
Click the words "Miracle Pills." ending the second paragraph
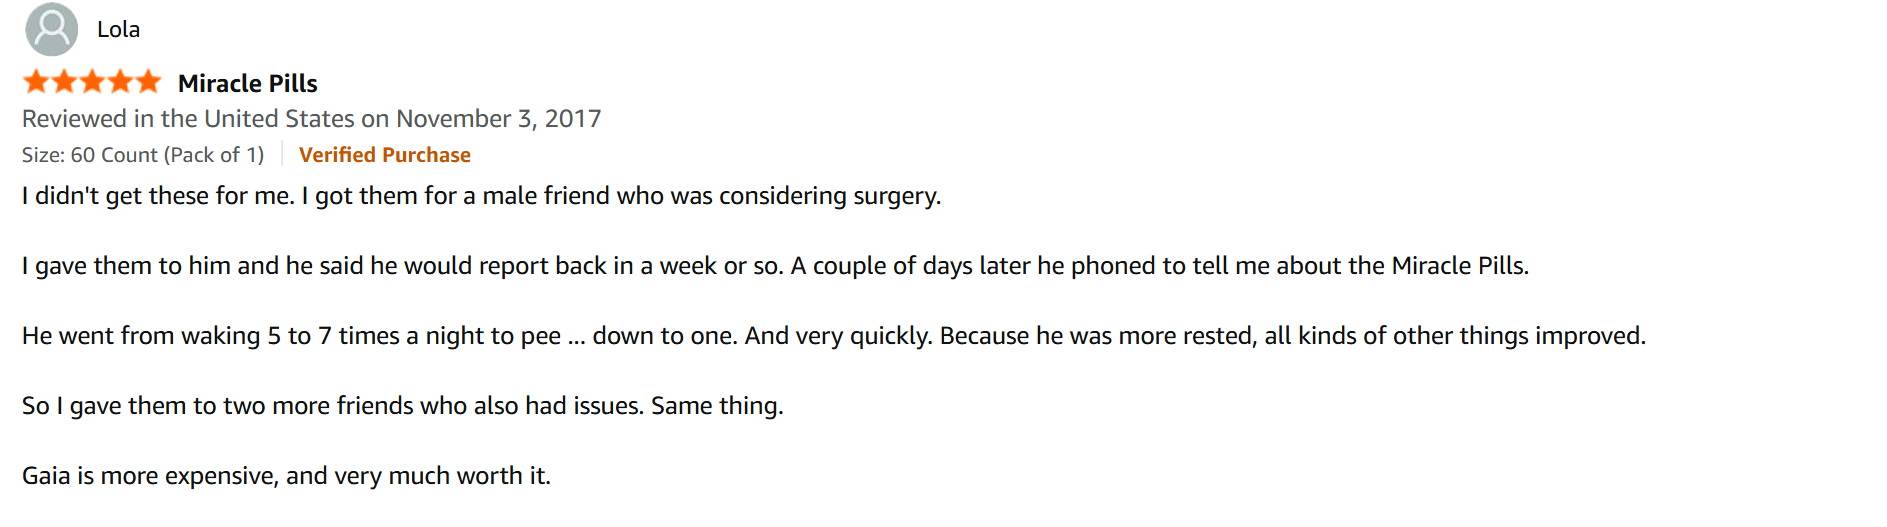pos(1461,266)
